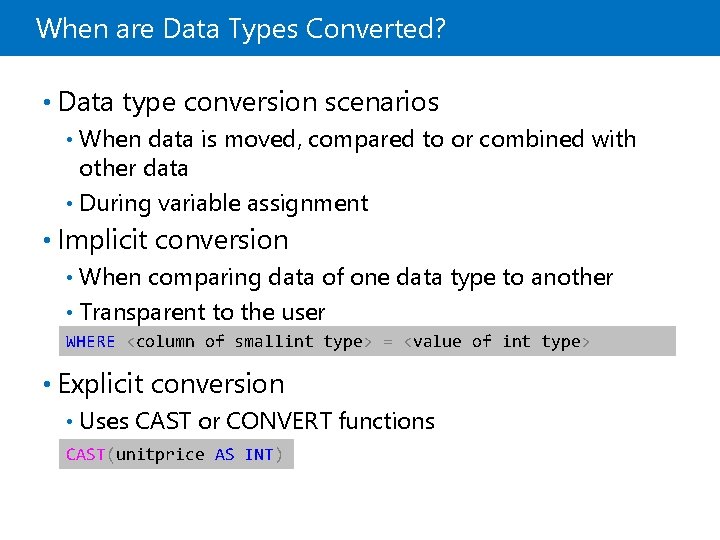The image size is (720, 540).
Task: Click the 'Uses CAST or CONVERT functions' bullet
Action: point(256,421)
